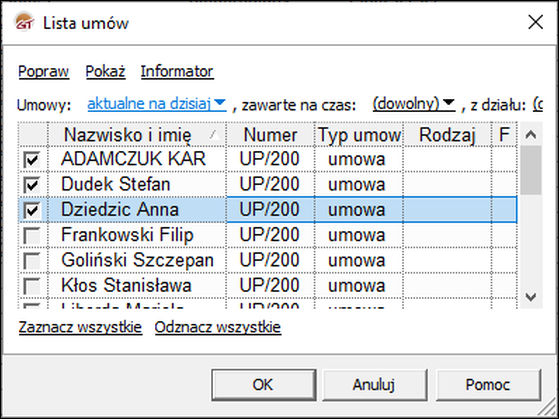Check the Frankowski Filip checkbox
Screen dimensions: 559x419
click(32, 235)
